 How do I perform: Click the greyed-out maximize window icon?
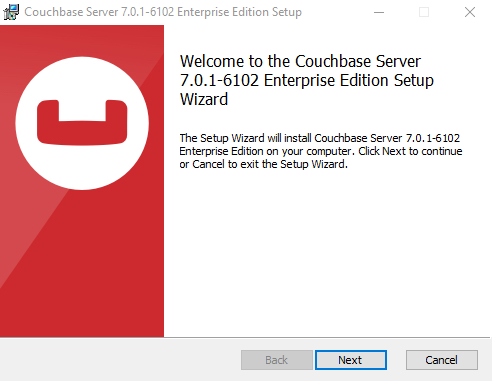click(x=424, y=12)
